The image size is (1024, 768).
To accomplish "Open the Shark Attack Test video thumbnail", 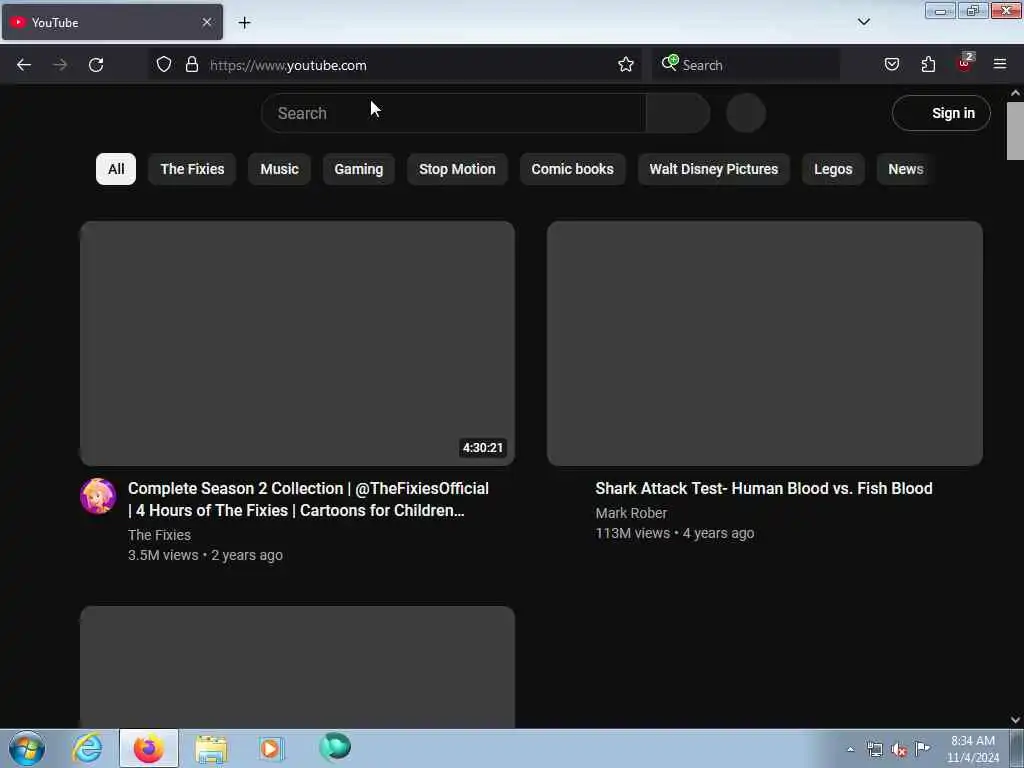I will coord(765,343).
